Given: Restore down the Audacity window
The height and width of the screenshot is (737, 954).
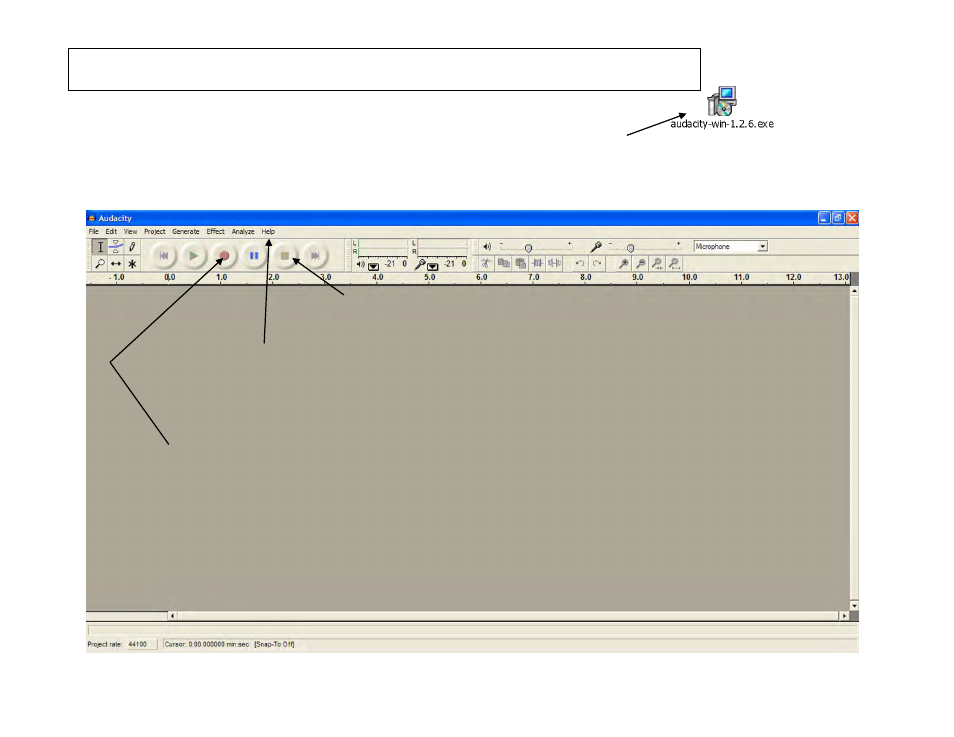Looking at the screenshot, I should pyautogui.click(x=838, y=218).
